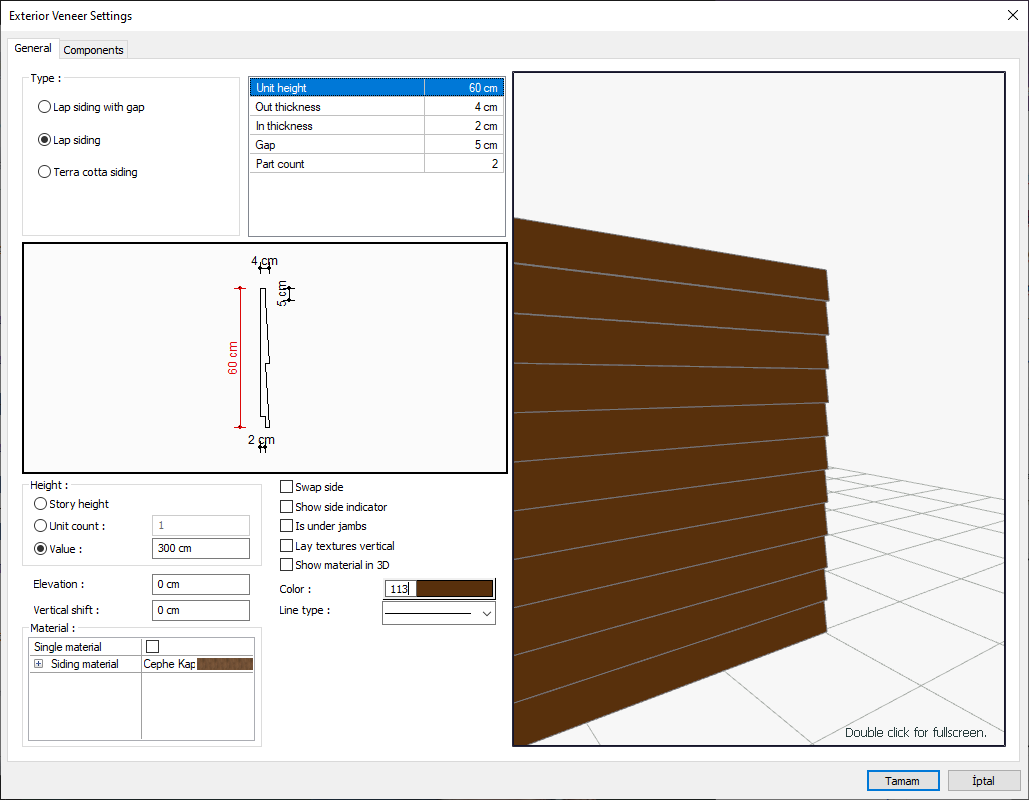1029x800 pixels.
Task: Enable Show material in 3D
Action: 287,565
